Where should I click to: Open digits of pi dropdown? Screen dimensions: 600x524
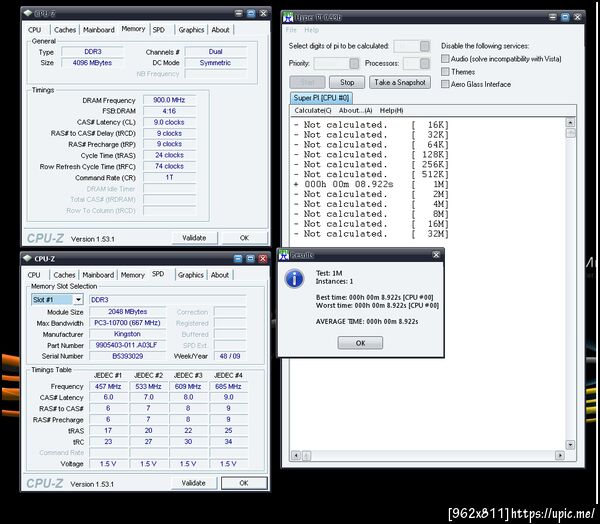point(424,46)
